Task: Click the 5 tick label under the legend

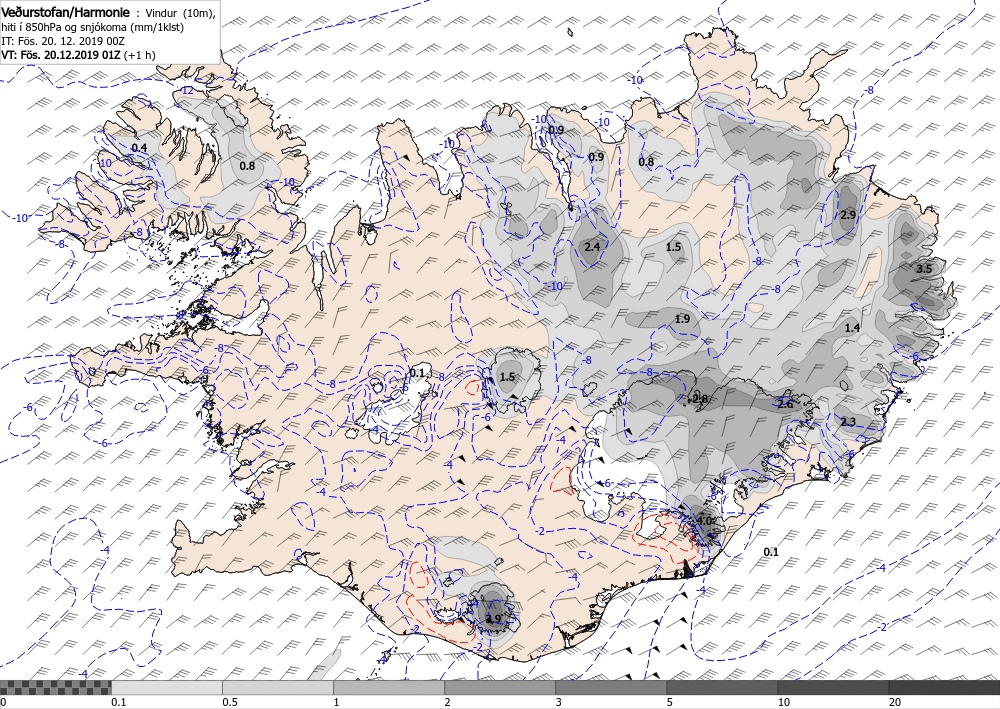Action: pyautogui.click(x=670, y=703)
